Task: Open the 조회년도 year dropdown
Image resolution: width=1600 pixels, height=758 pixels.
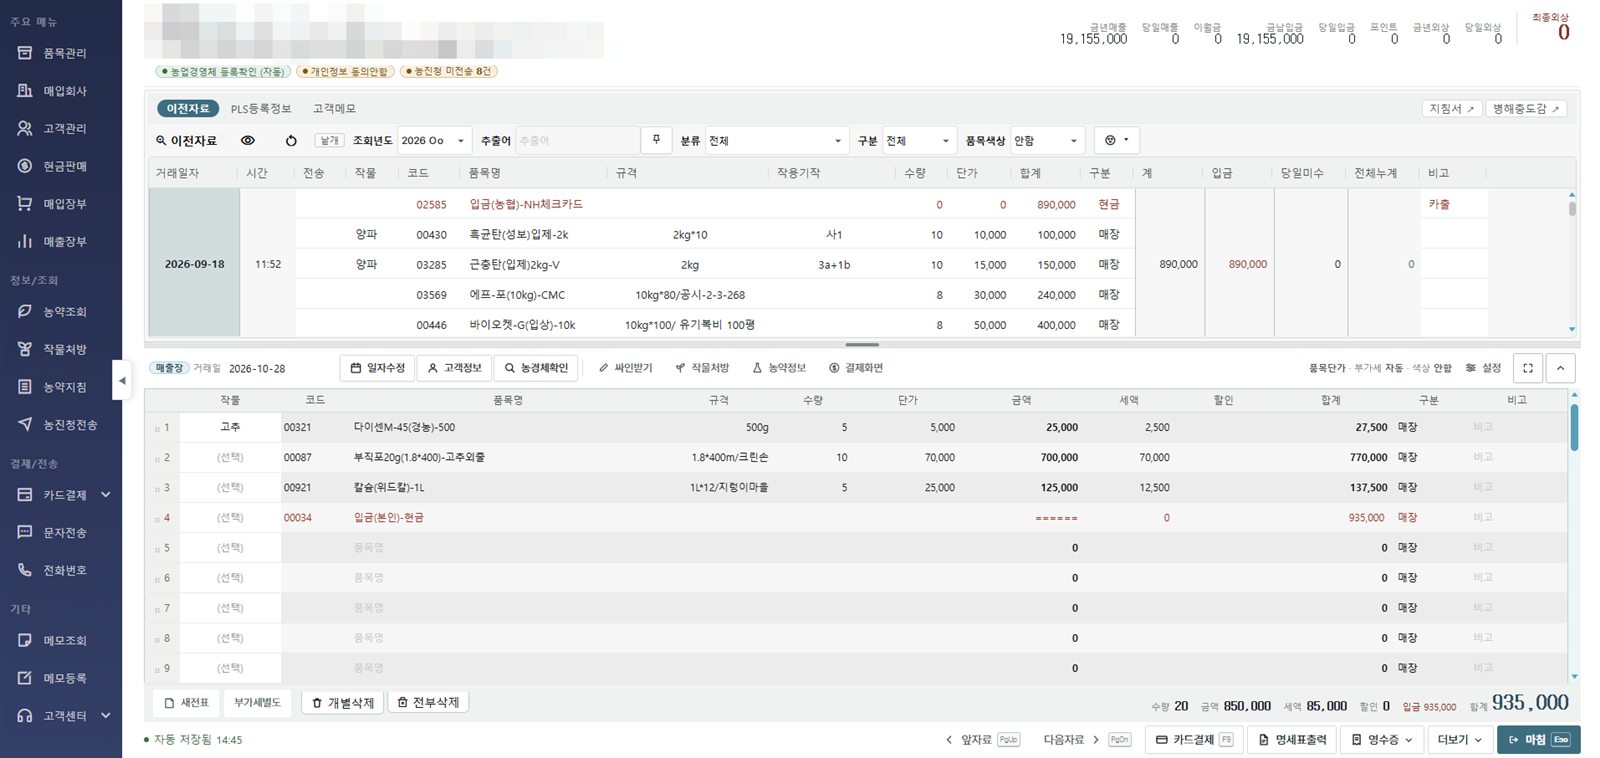Action: (434, 141)
